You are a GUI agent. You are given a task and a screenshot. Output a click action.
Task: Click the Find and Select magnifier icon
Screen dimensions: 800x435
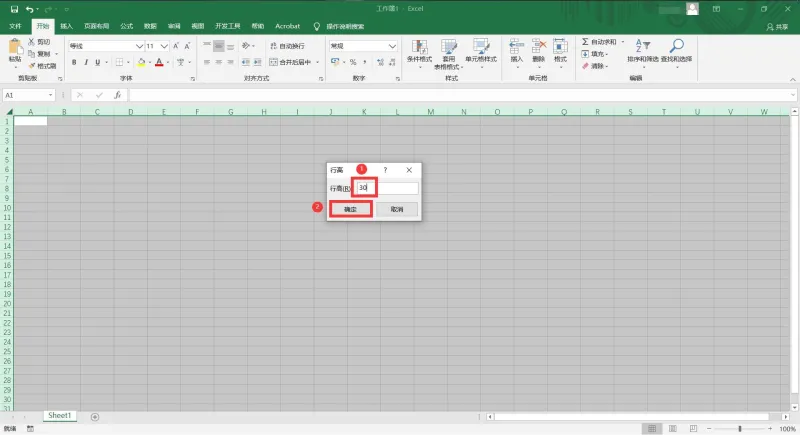point(677,46)
